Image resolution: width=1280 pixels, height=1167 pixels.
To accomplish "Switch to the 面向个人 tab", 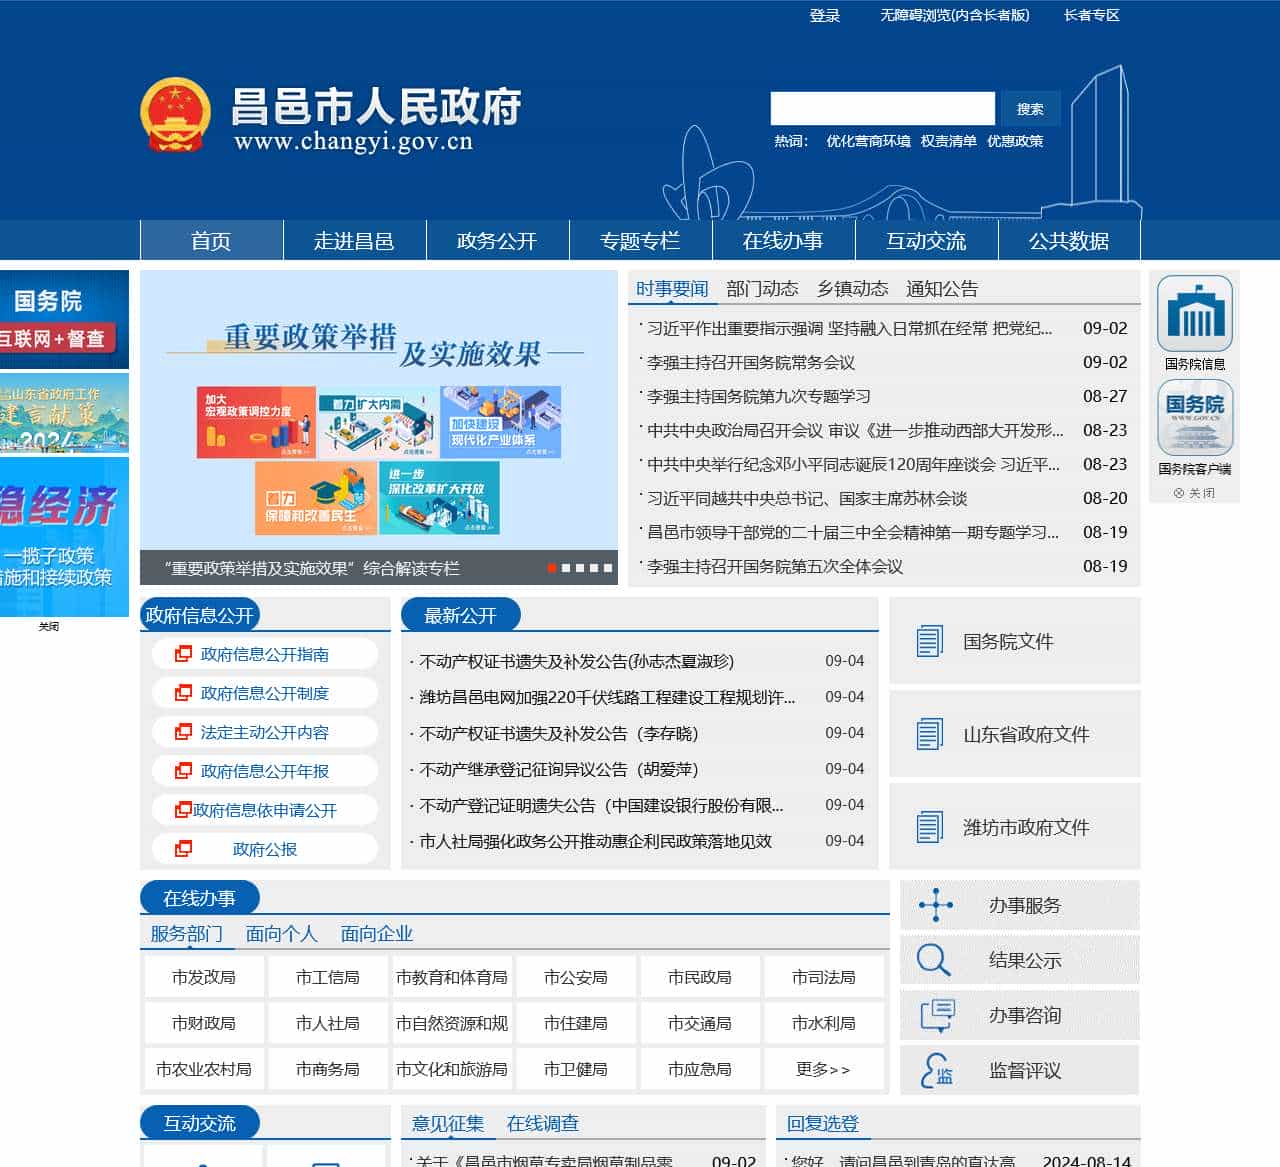I will pos(281,934).
